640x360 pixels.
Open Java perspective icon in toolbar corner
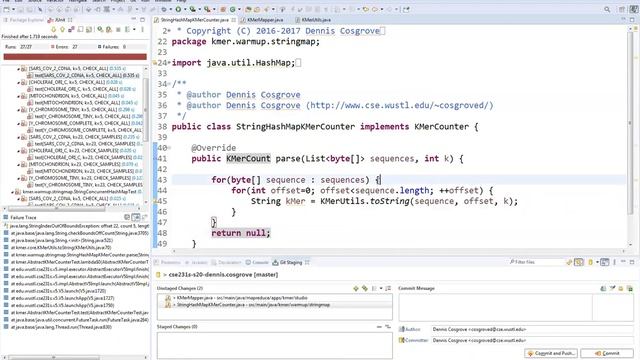point(633,9)
